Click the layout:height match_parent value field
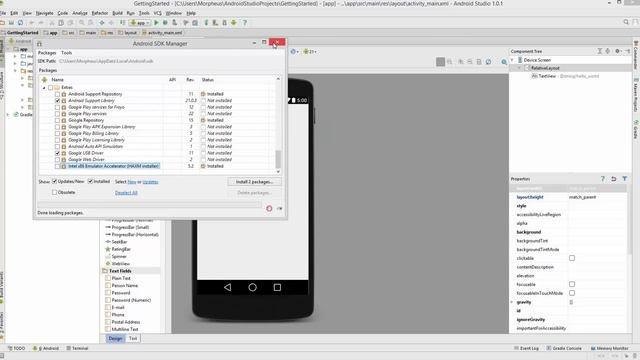This screenshot has width=640, height=360. (597, 197)
